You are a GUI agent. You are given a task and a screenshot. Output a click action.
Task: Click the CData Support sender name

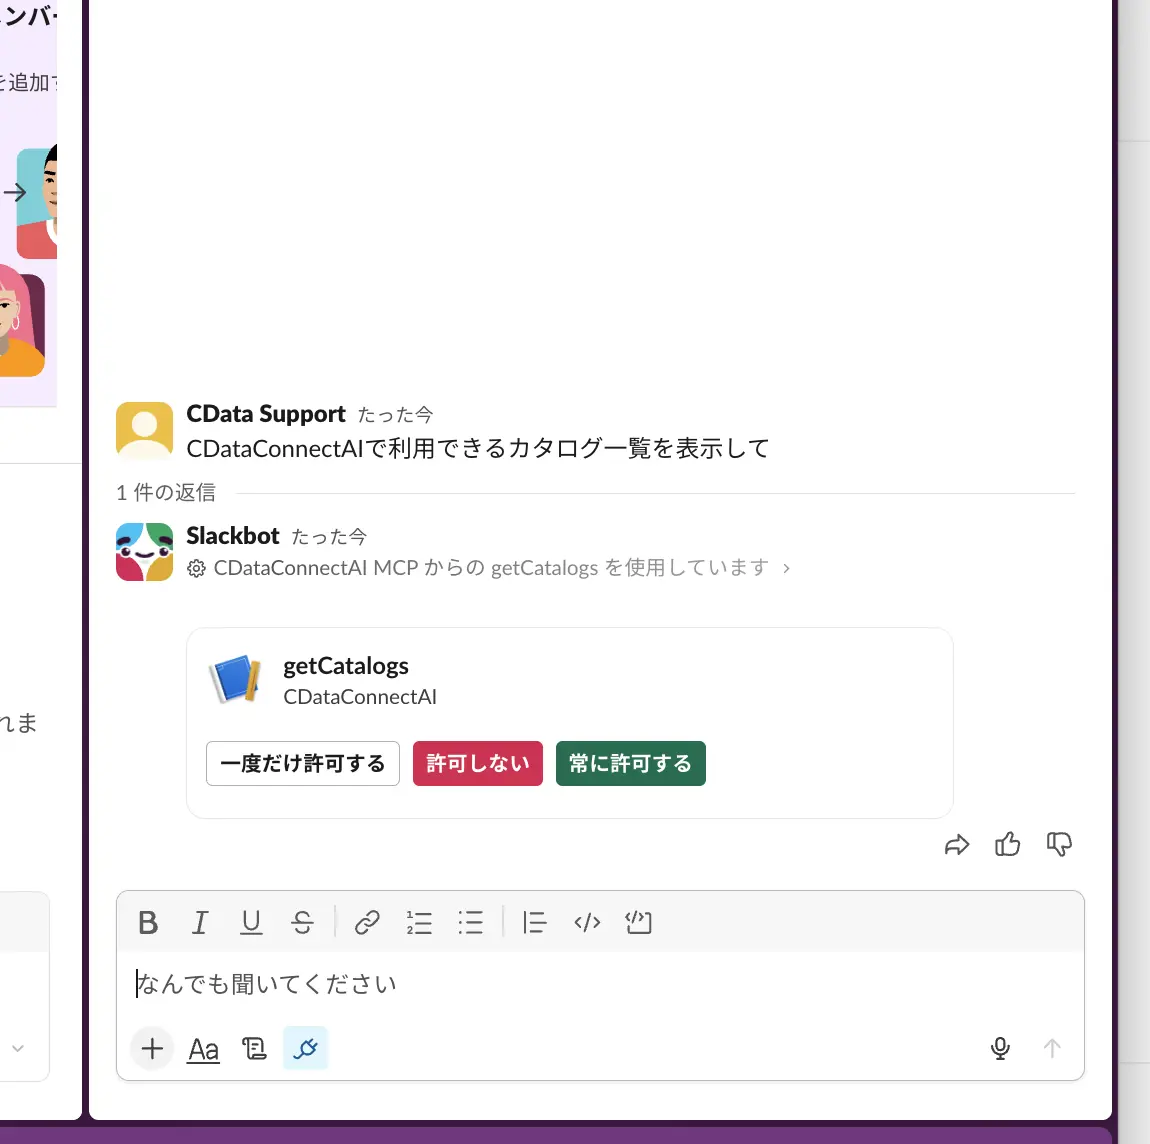point(265,414)
